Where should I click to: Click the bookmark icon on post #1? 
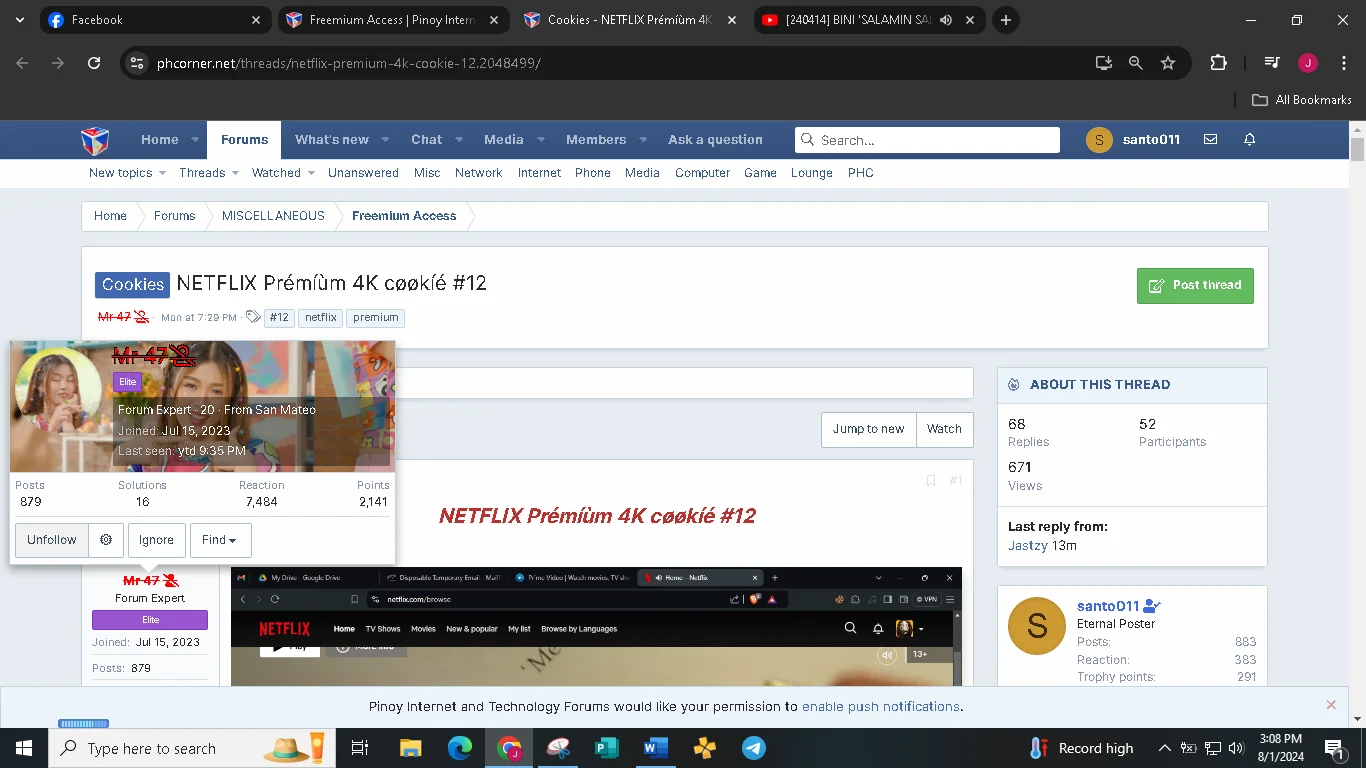coord(930,481)
